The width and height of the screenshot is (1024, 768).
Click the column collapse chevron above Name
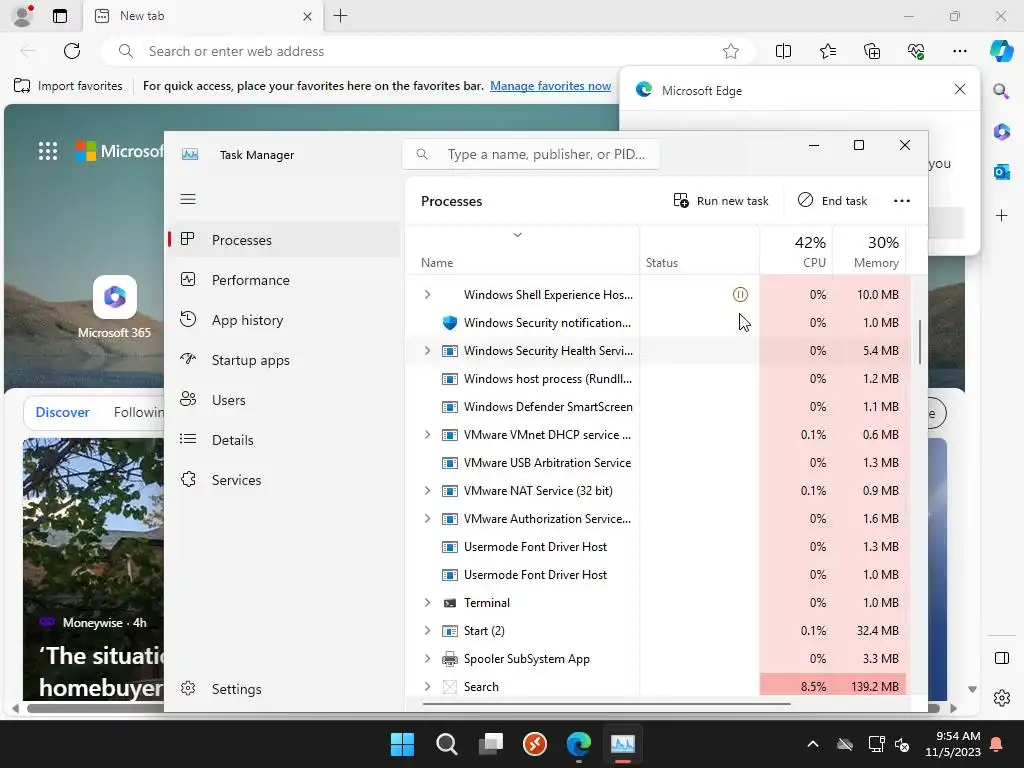[x=517, y=234]
